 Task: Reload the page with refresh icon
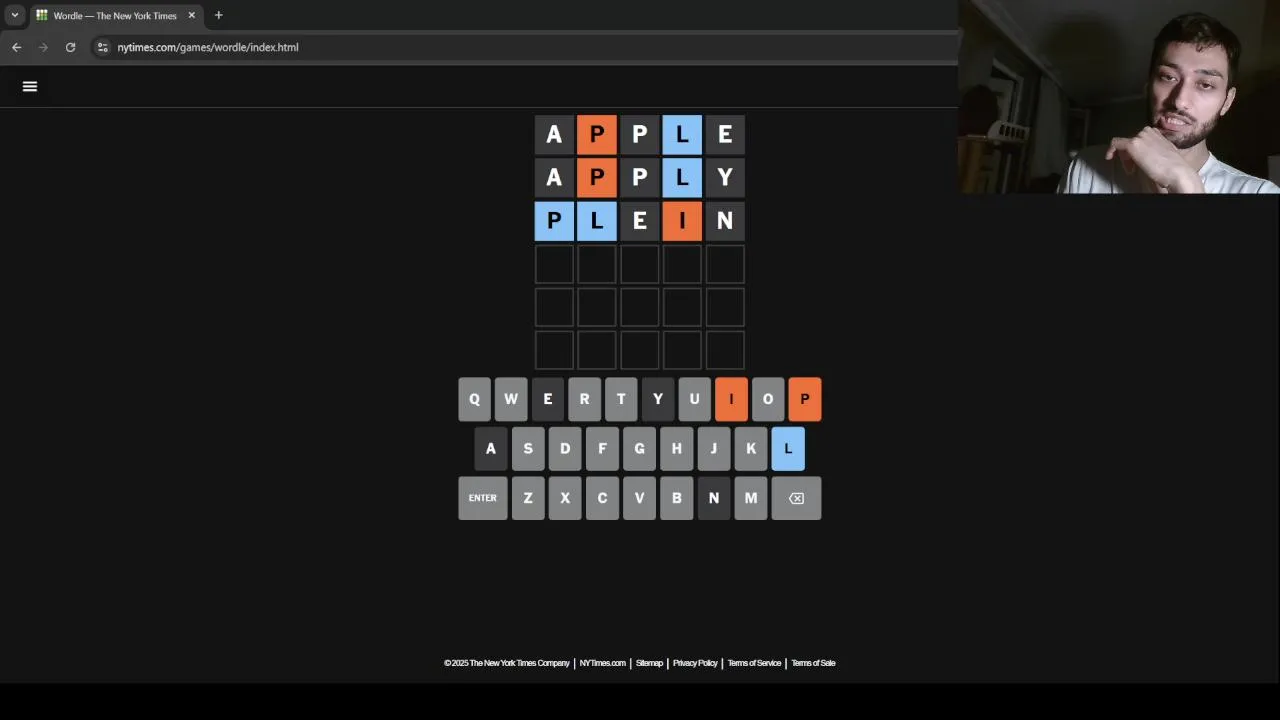[70, 47]
